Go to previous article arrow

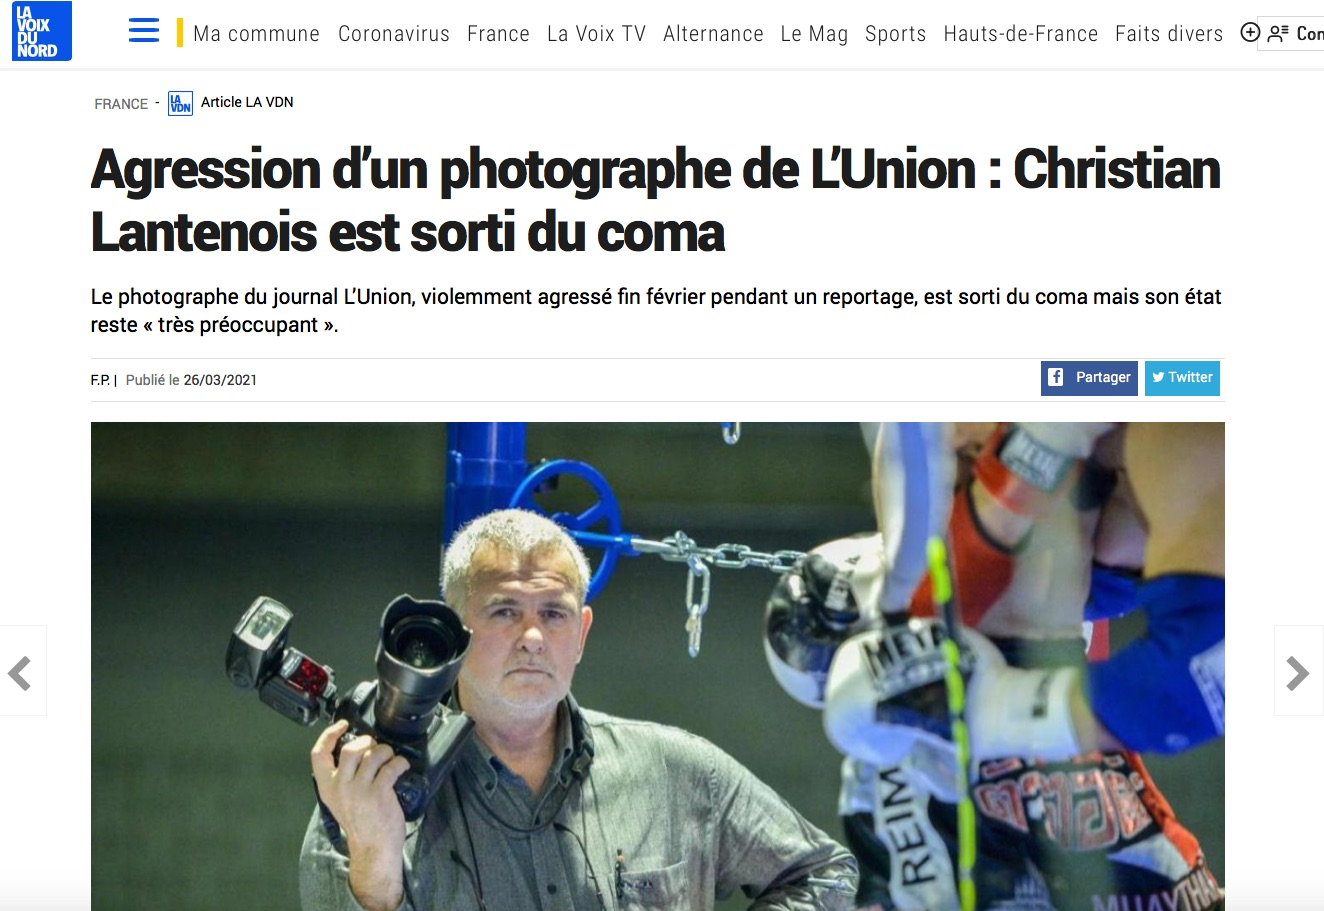(x=20, y=672)
